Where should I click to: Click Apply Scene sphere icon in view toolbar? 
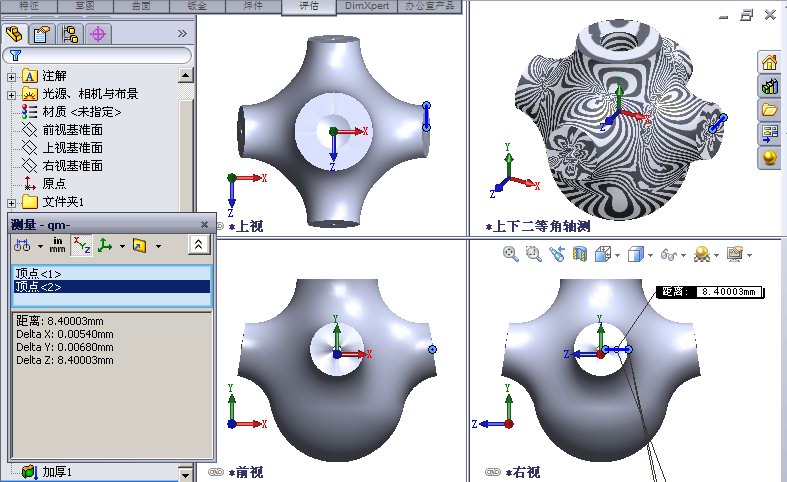pyautogui.click(x=702, y=254)
